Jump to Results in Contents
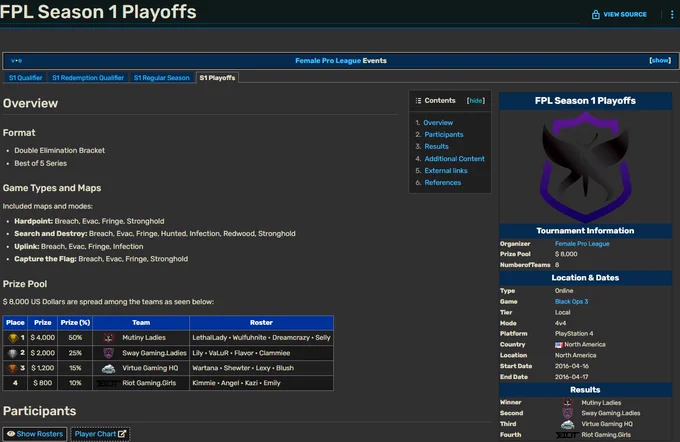This screenshot has width=680, height=442. click(x=436, y=147)
